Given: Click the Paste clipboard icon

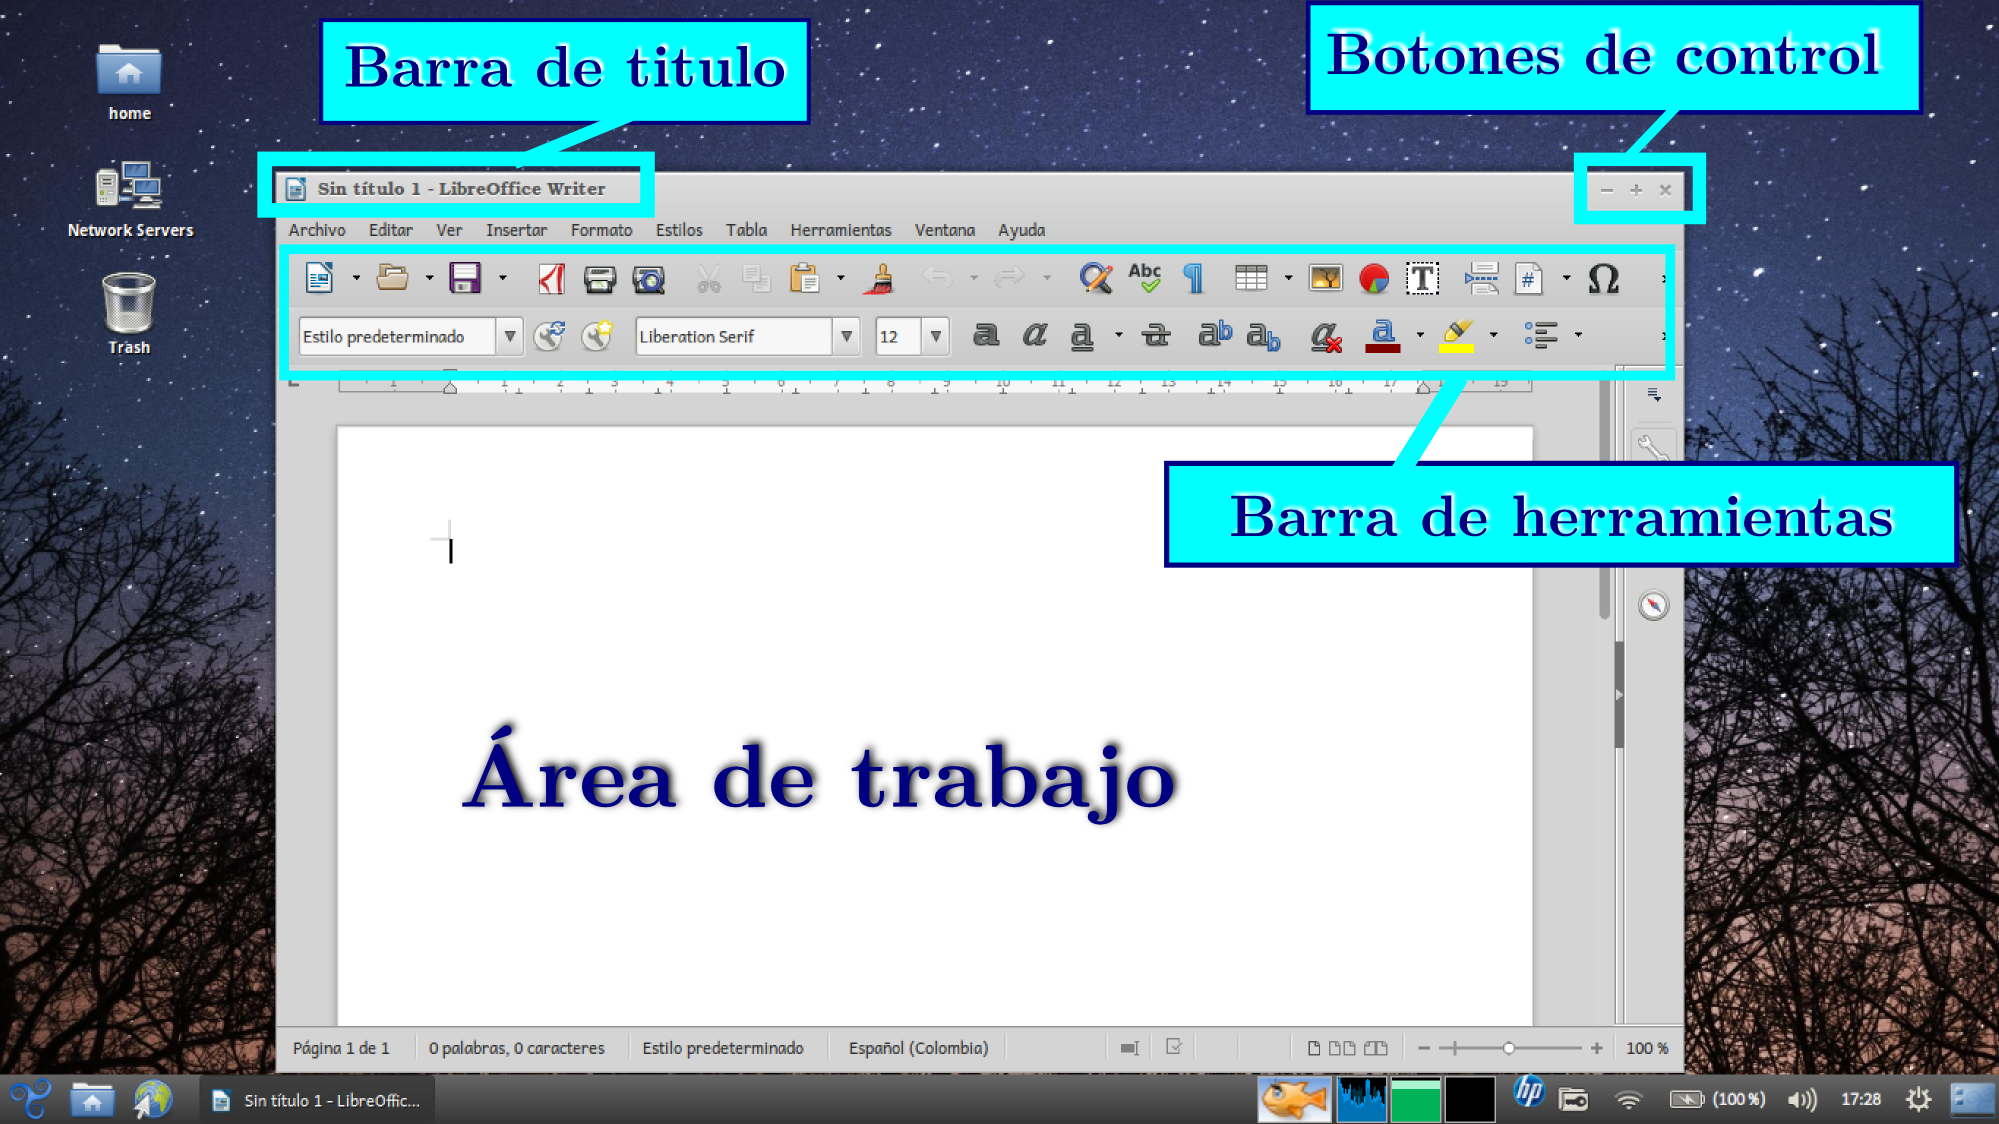Looking at the screenshot, I should click(804, 279).
